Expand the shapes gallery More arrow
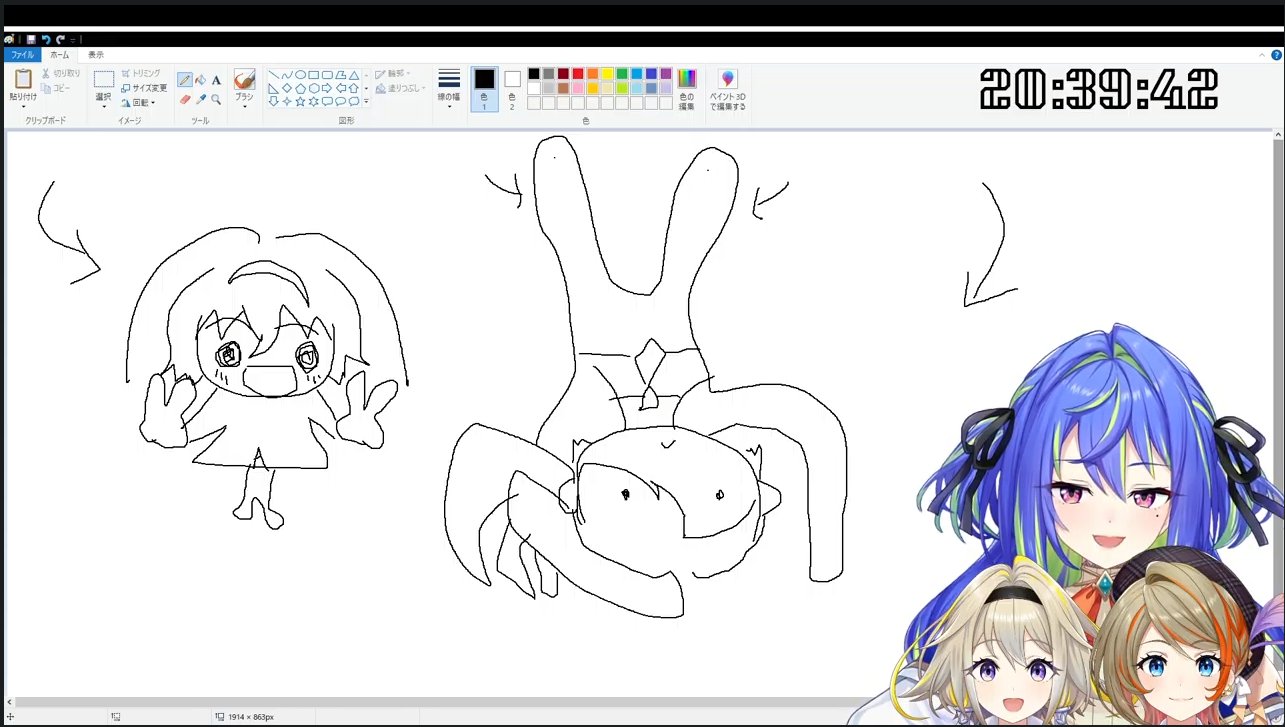 366,101
